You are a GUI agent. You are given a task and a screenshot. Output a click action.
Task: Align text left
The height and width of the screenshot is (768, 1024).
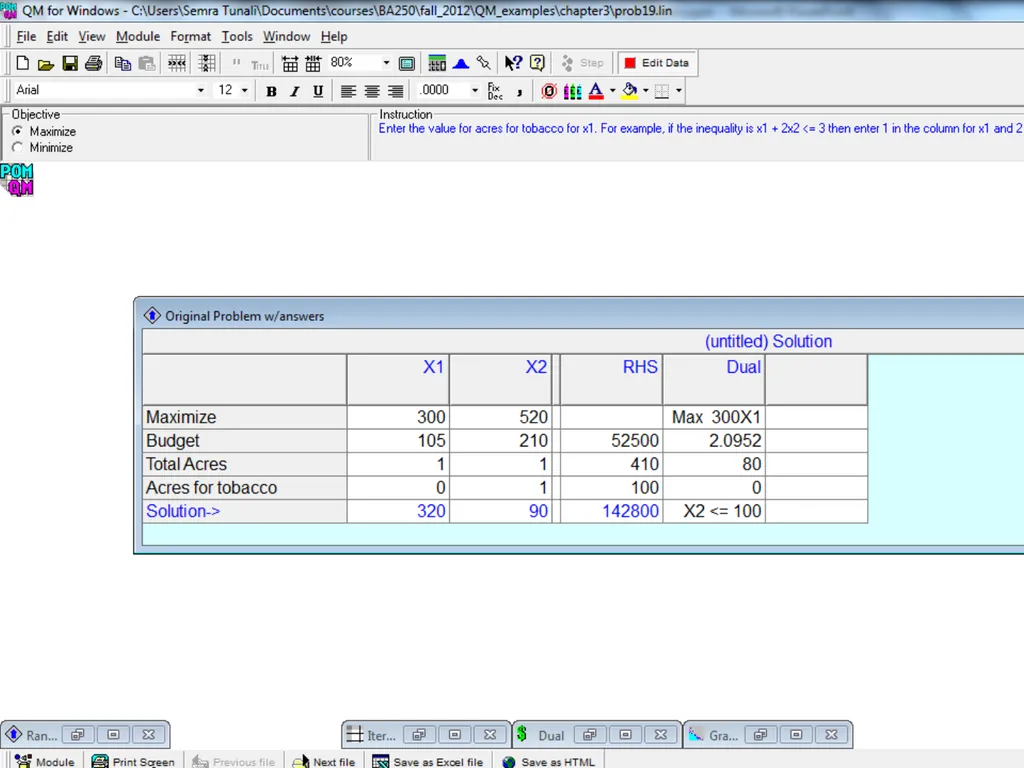click(x=348, y=91)
